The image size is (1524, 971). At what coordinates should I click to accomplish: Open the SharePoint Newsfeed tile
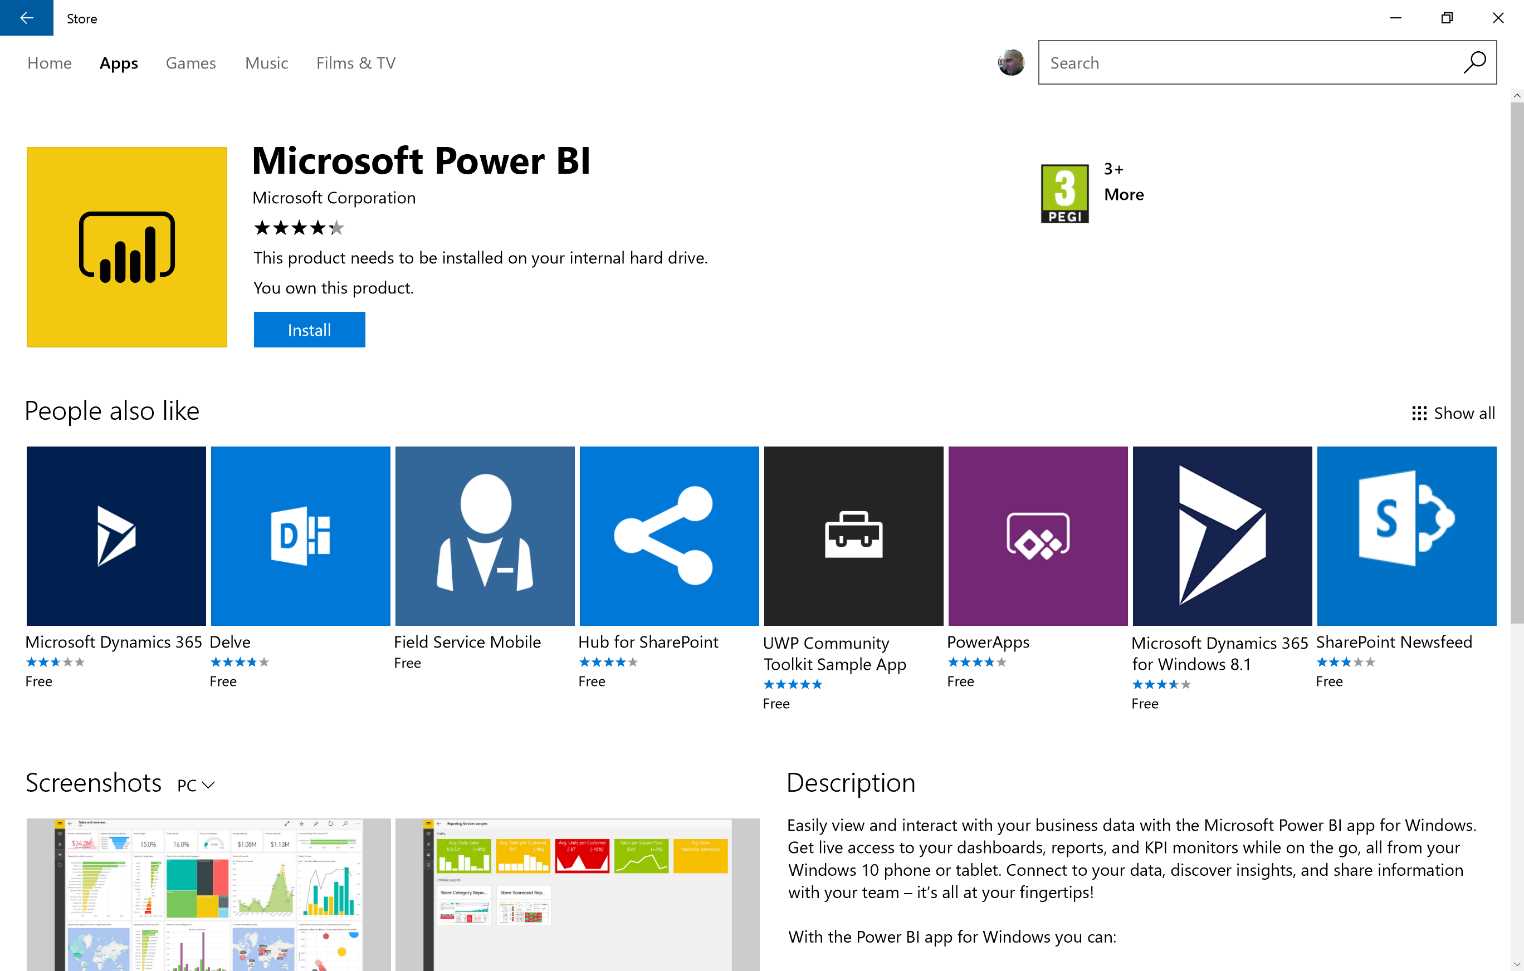tap(1407, 535)
